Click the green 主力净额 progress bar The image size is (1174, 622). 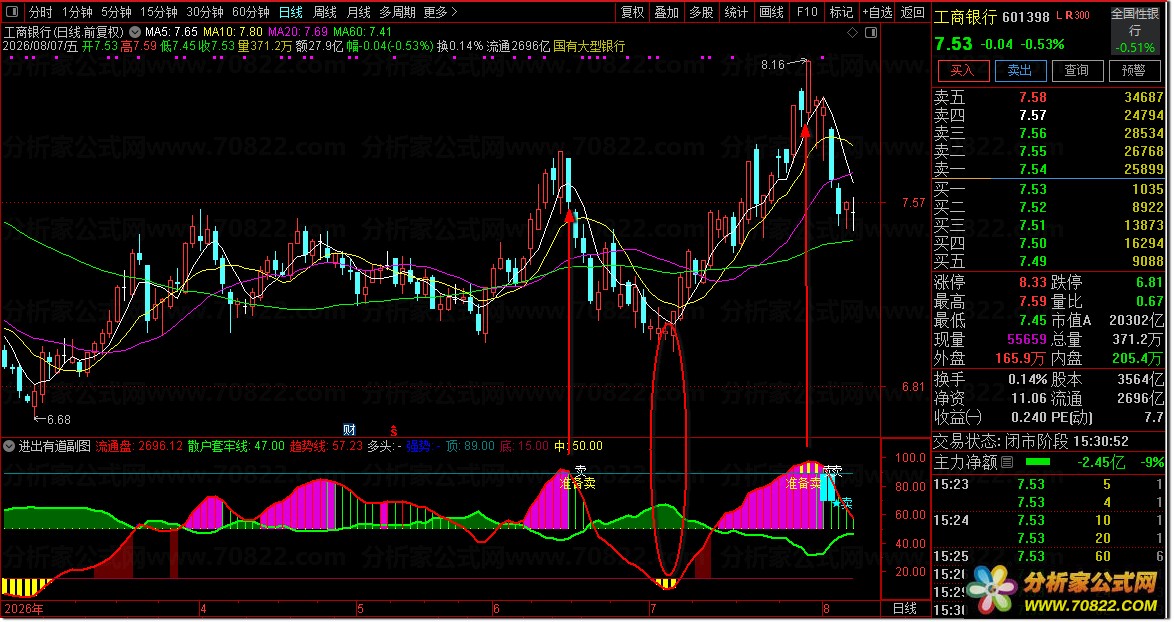click(1037, 463)
